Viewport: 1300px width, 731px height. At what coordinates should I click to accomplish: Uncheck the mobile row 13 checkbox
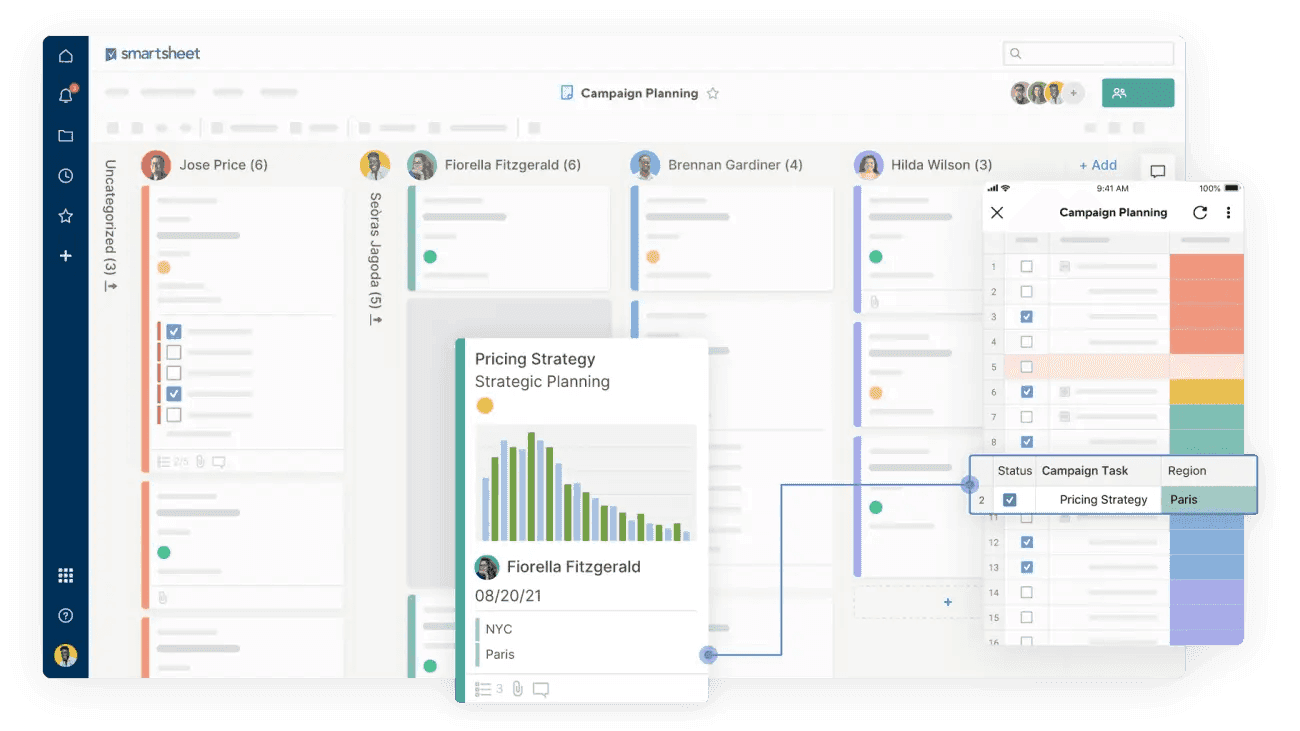(x=1026, y=568)
